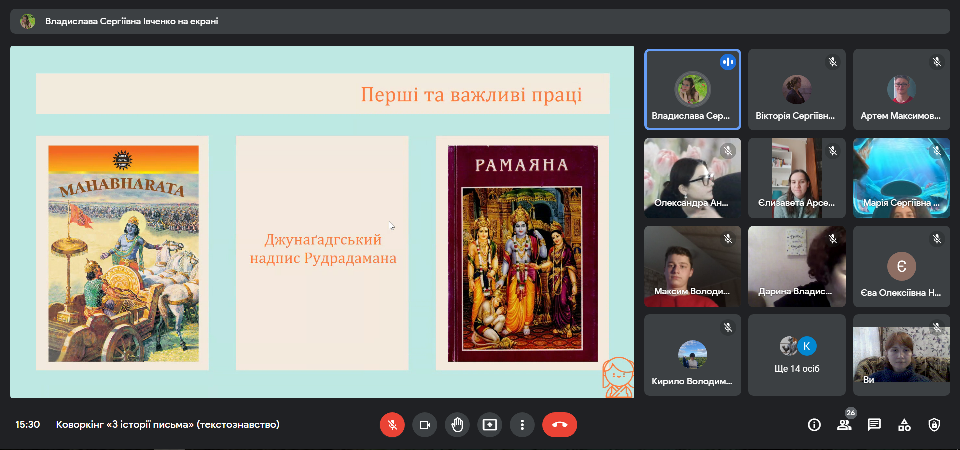The width and height of the screenshot is (960, 450).
Task: Raise your hand in the meeting
Action: [457, 424]
